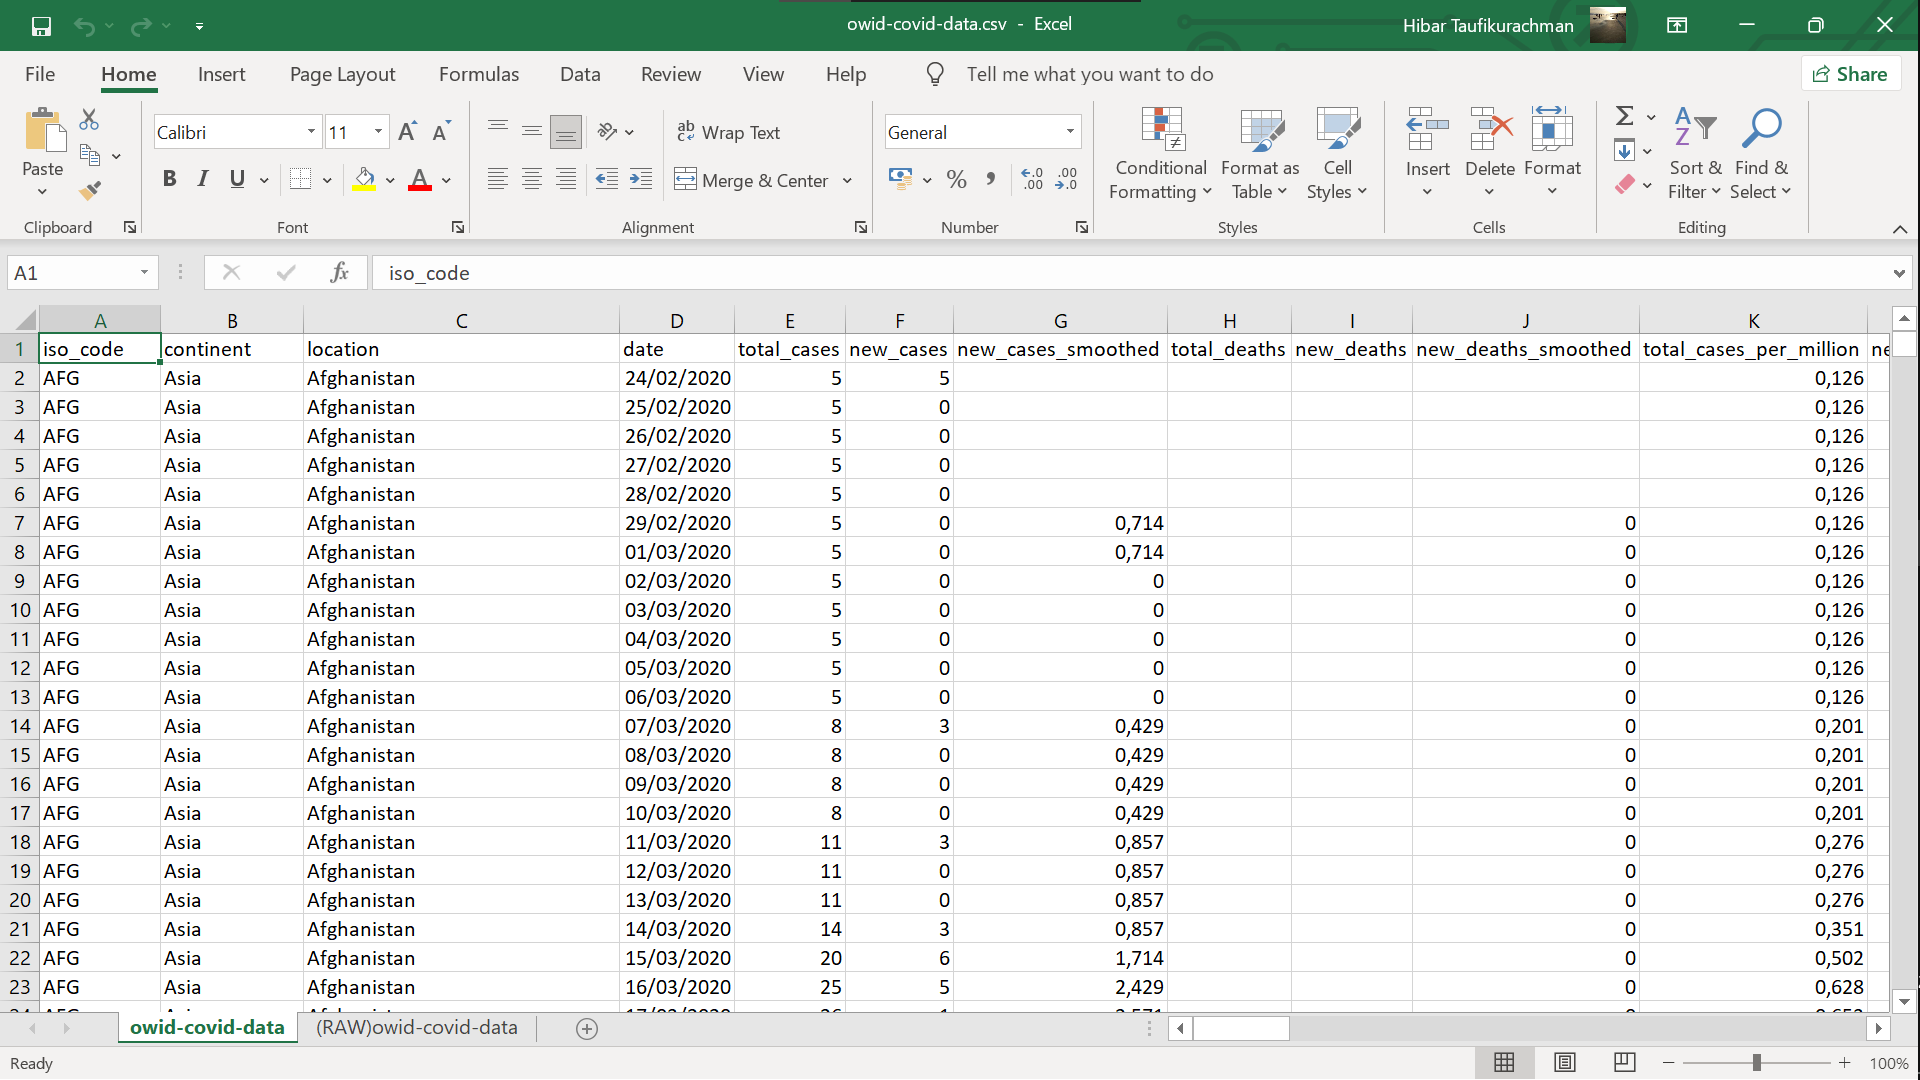Click the Tell me what you want field
Viewport: 1920px width, 1080px height.
(x=1089, y=74)
